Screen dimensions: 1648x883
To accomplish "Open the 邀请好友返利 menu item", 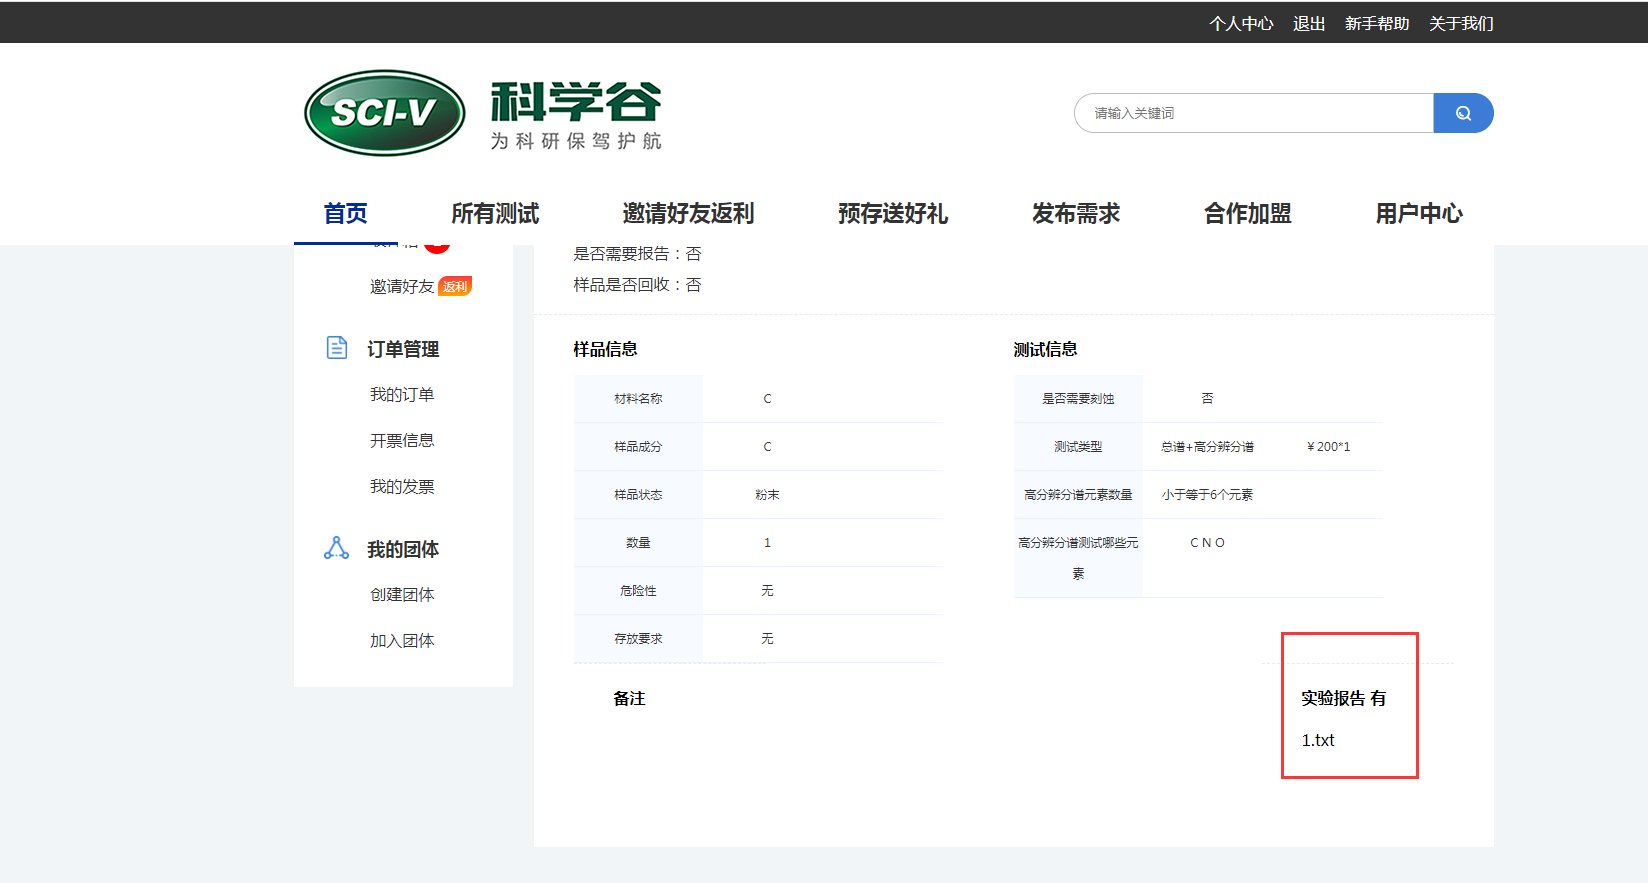I will (688, 213).
